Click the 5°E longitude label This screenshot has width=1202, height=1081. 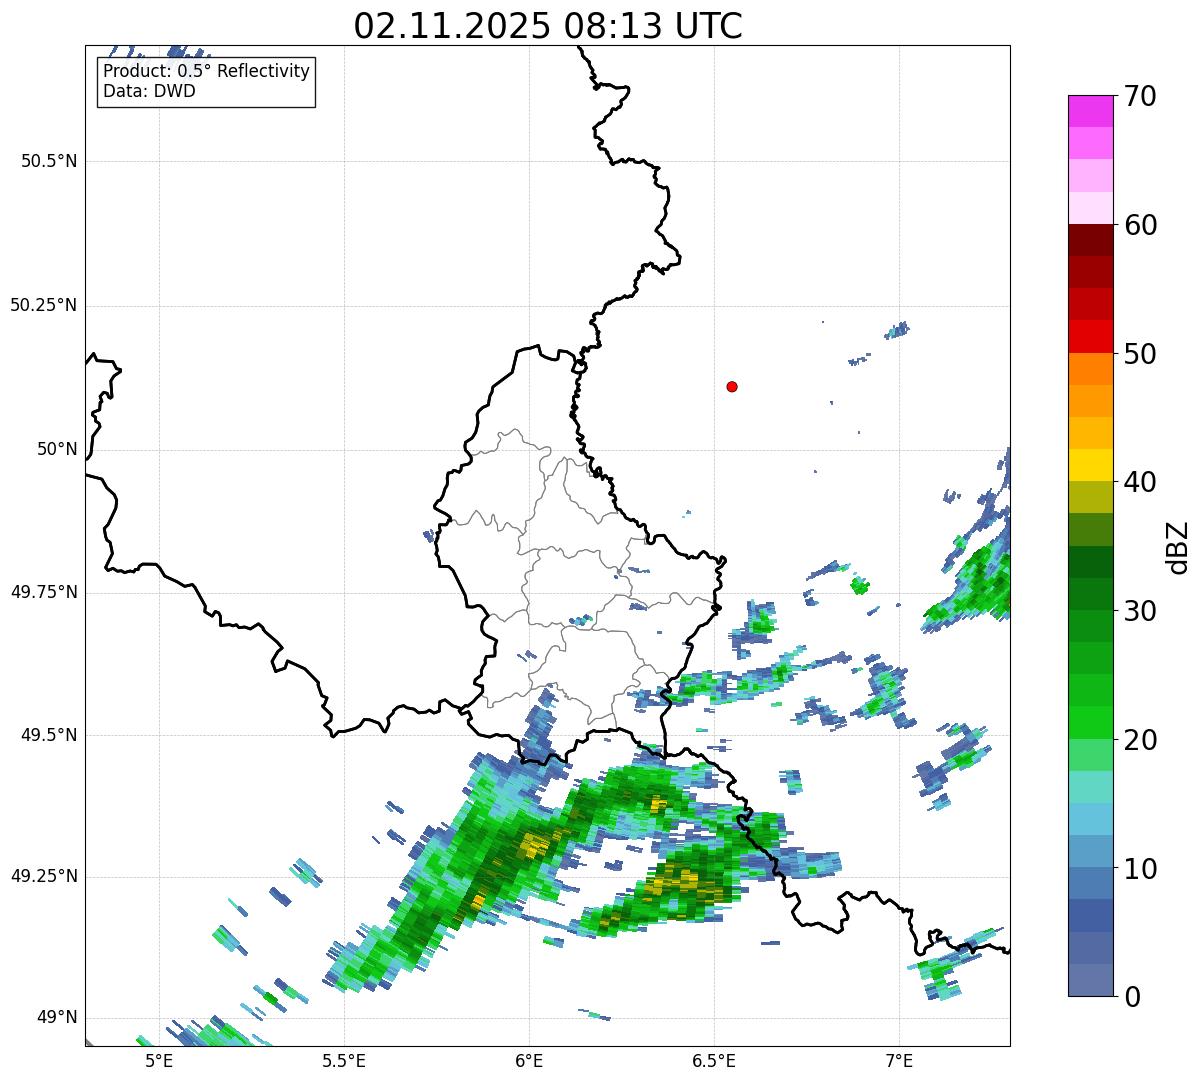click(159, 1060)
